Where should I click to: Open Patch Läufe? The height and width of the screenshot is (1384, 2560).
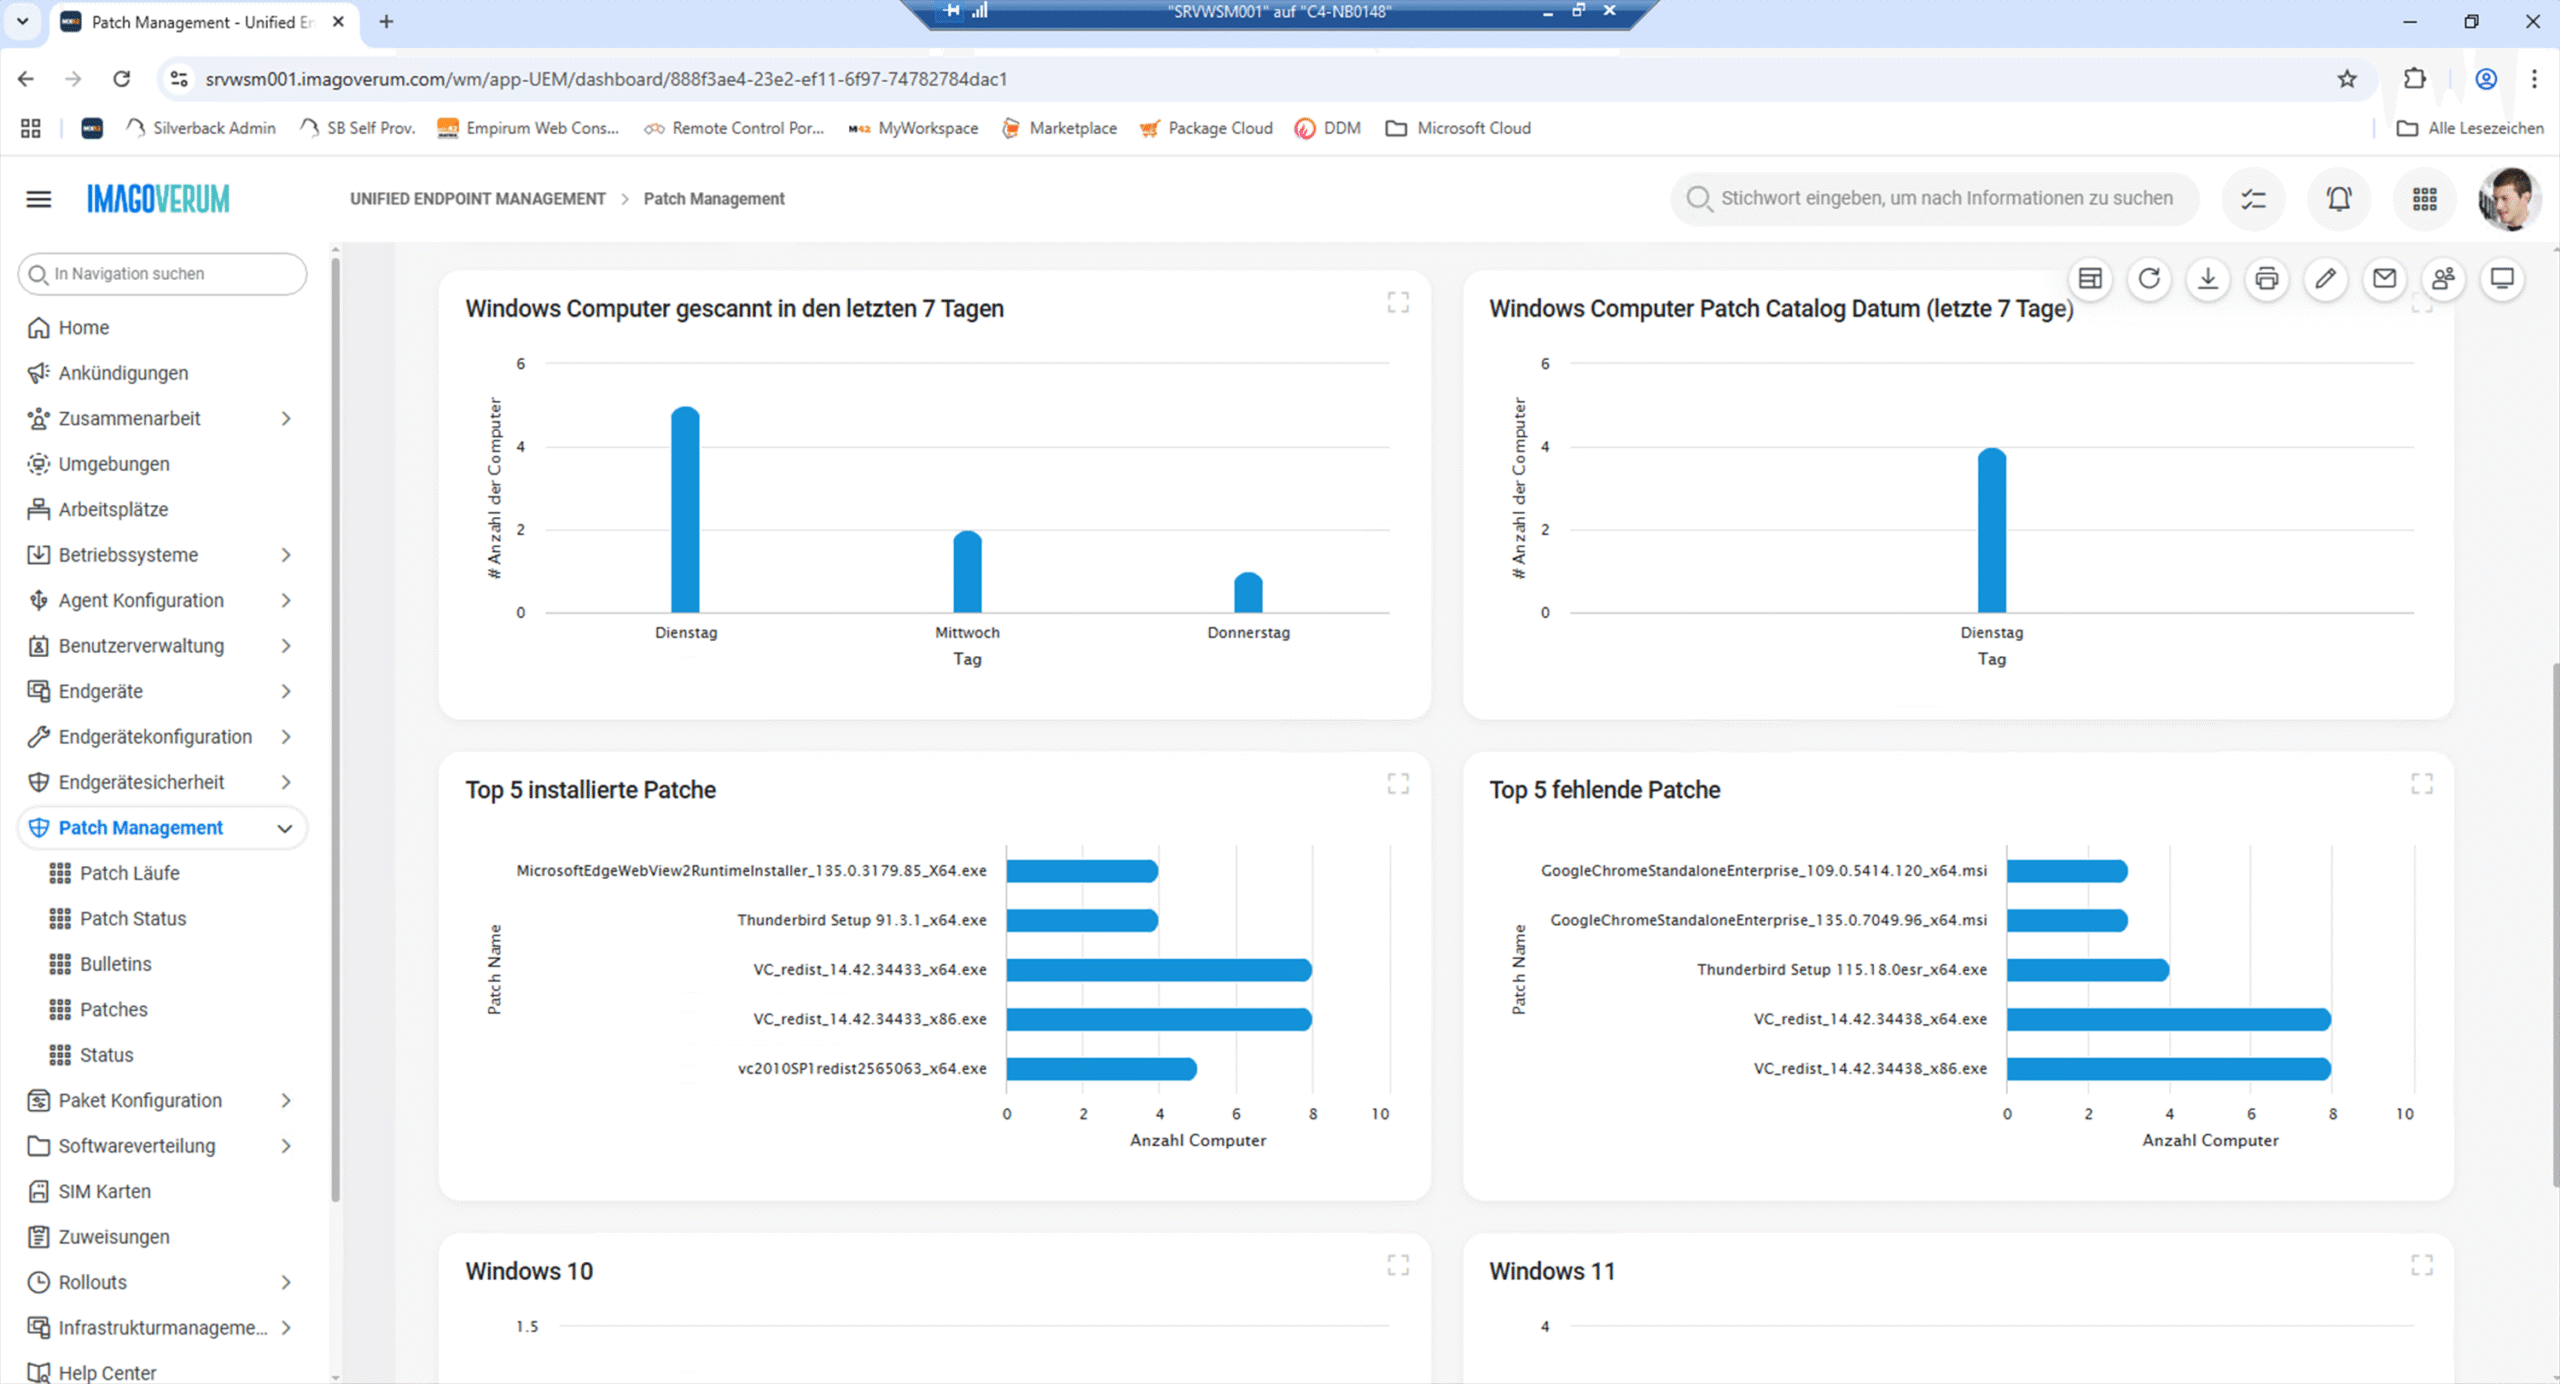[130, 873]
